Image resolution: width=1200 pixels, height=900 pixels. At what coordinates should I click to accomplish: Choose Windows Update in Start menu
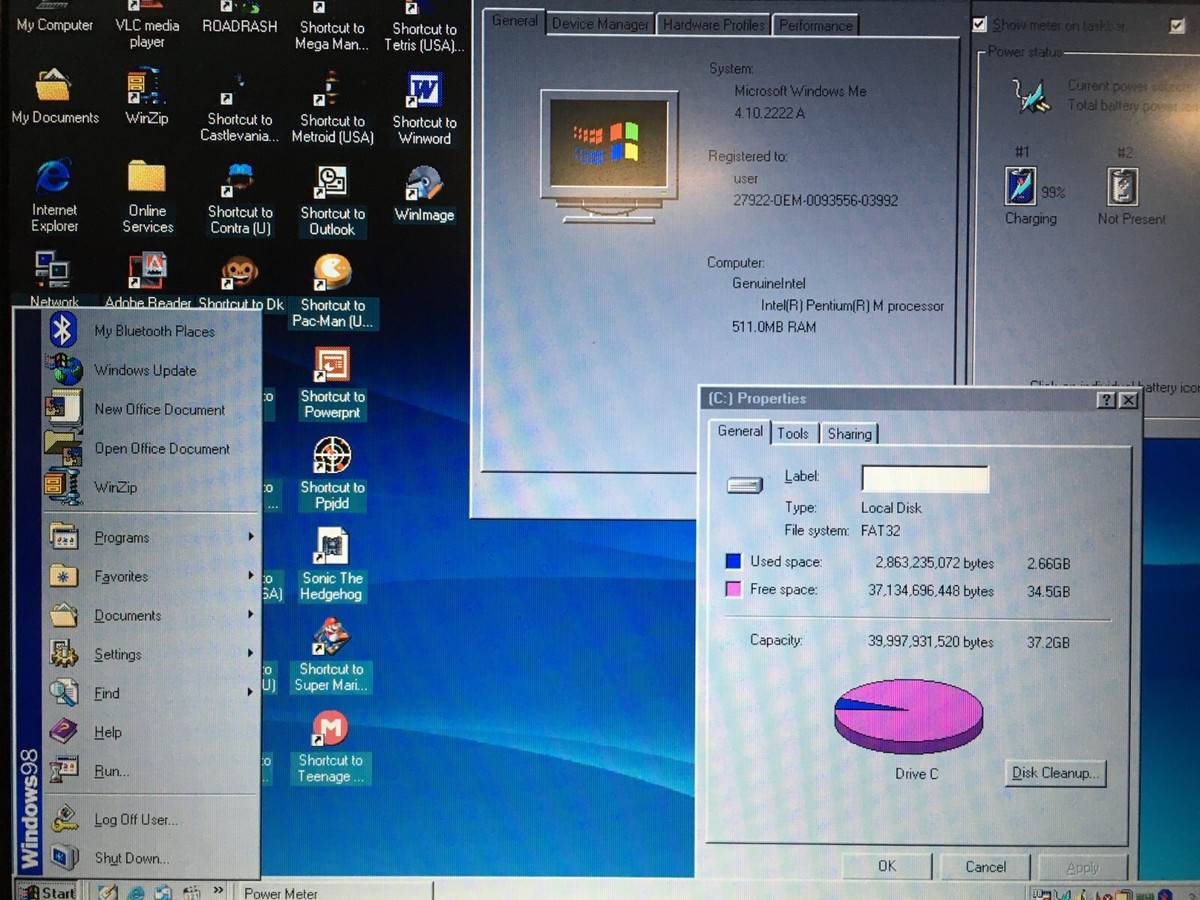pos(151,370)
